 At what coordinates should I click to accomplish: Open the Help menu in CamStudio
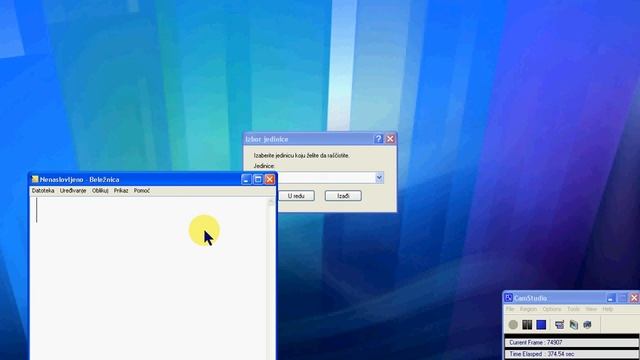tap(608, 309)
